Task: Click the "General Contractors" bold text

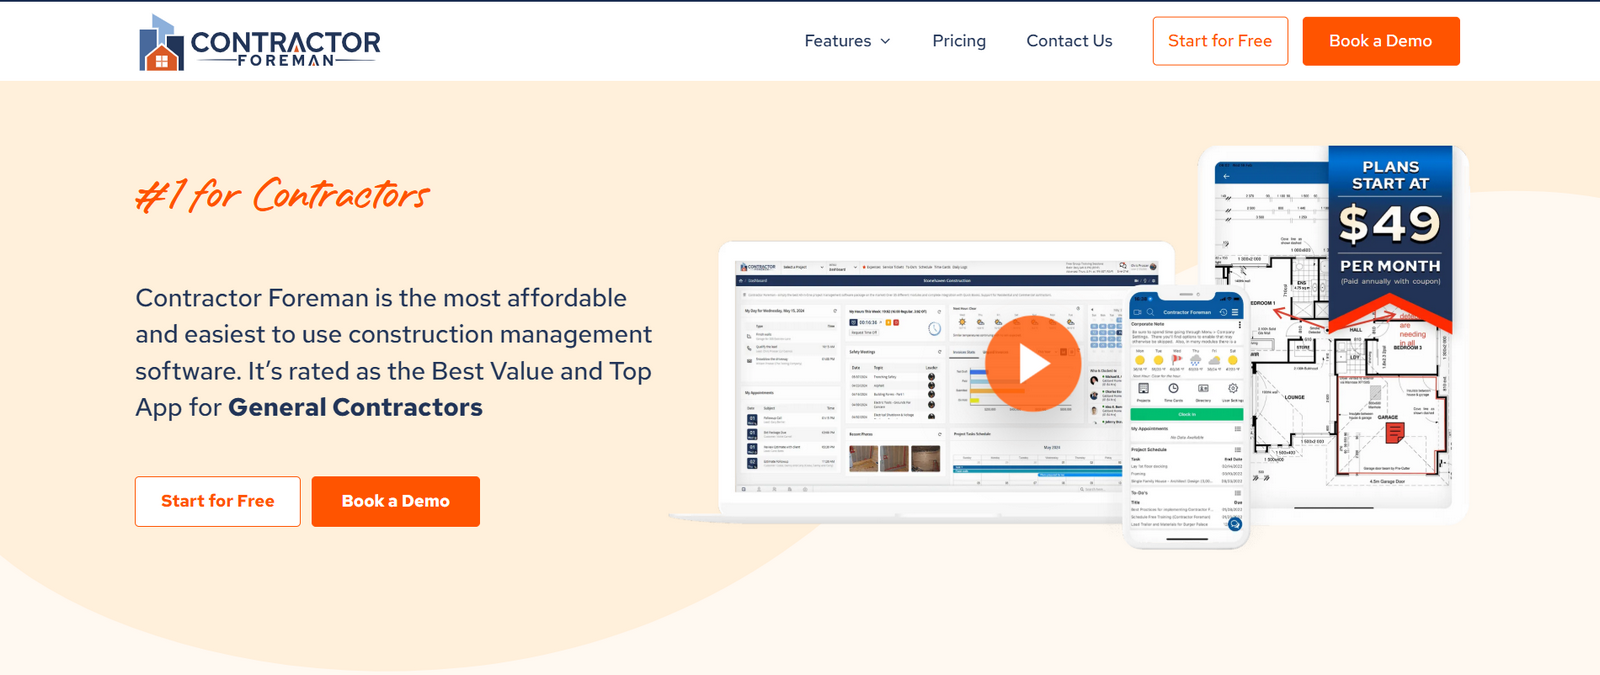Action: tap(355, 408)
